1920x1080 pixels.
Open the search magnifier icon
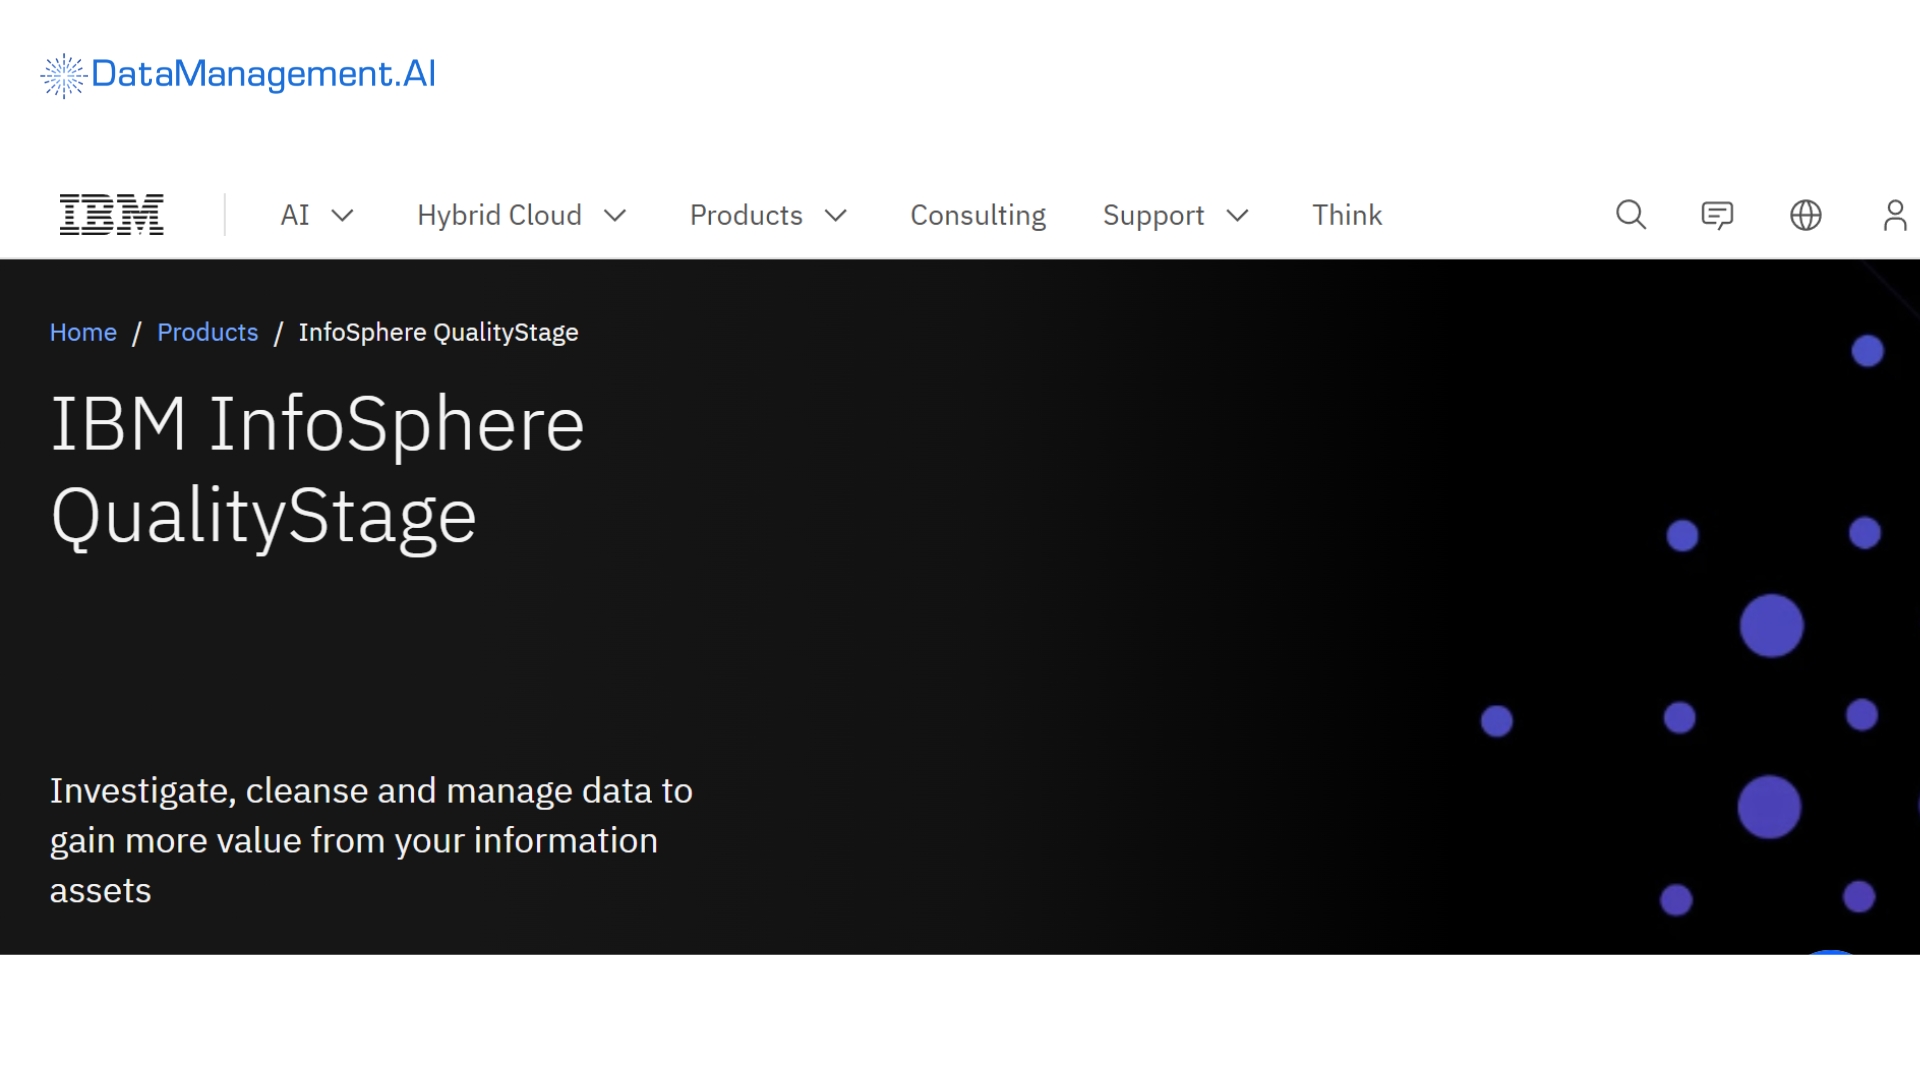1631,215
